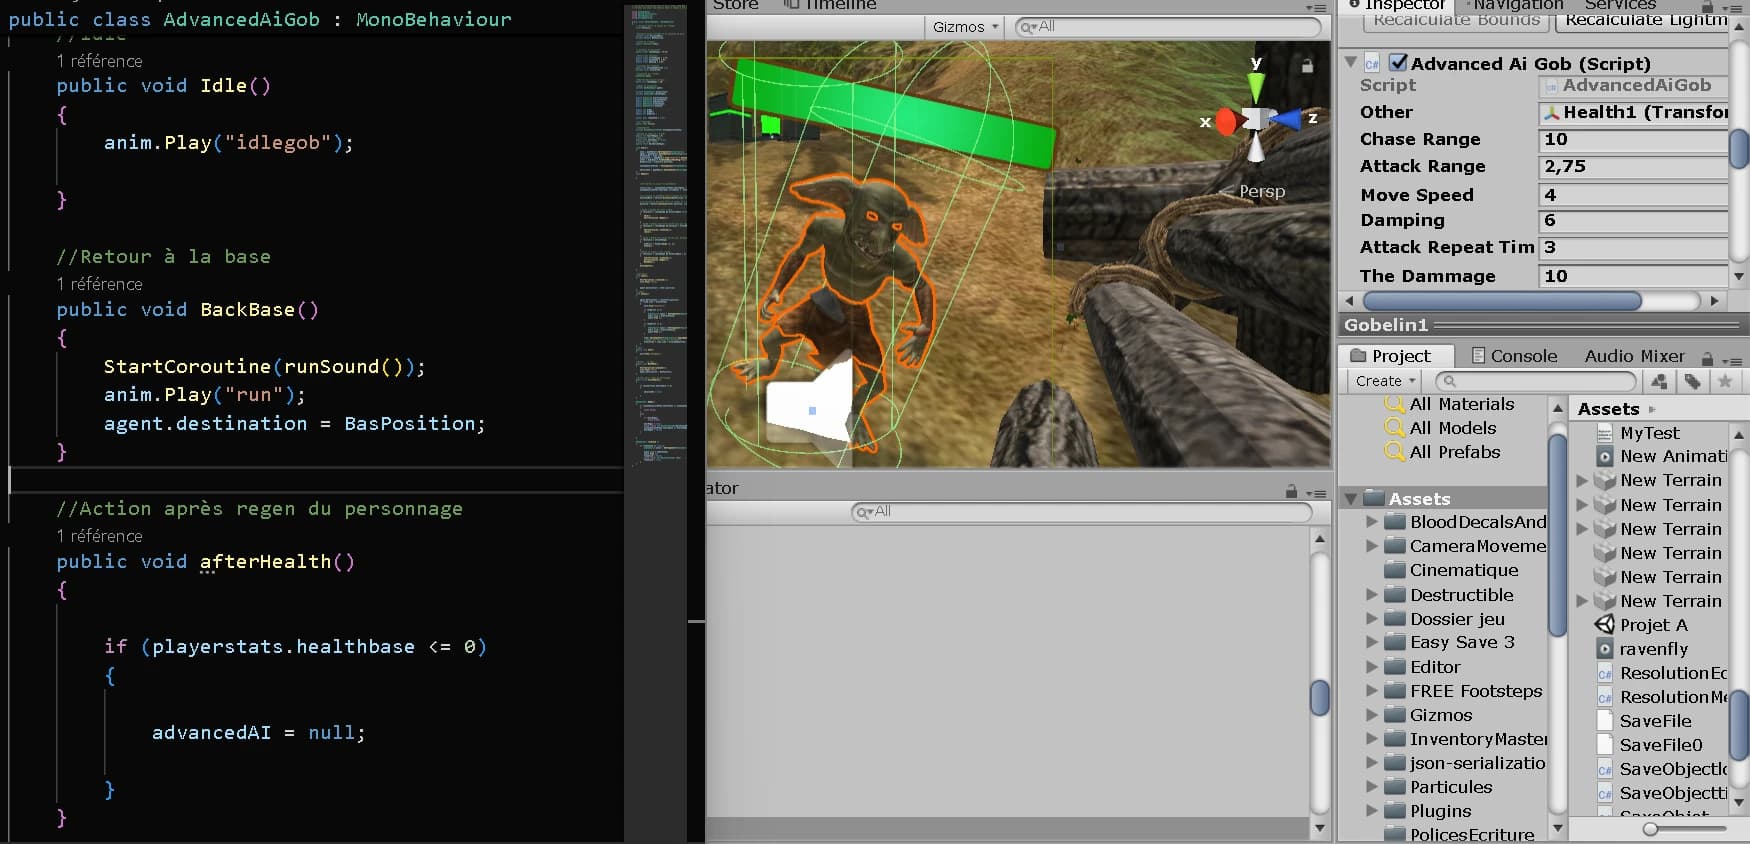Toggle Persp projection label in Scene view
The image size is (1750, 844).
pyautogui.click(x=1261, y=191)
